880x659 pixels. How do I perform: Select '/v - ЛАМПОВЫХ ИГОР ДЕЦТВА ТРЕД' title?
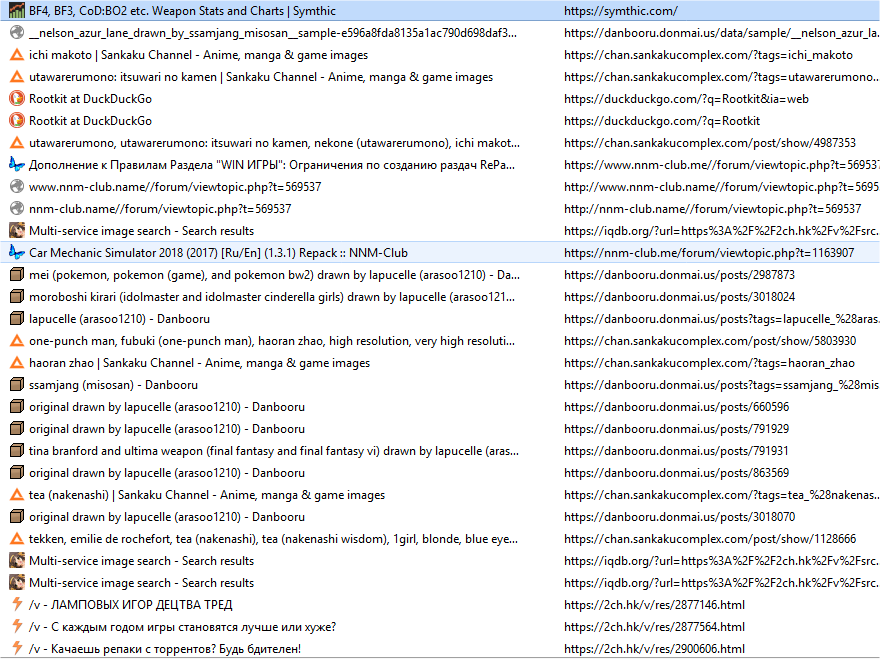(x=131, y=605)
